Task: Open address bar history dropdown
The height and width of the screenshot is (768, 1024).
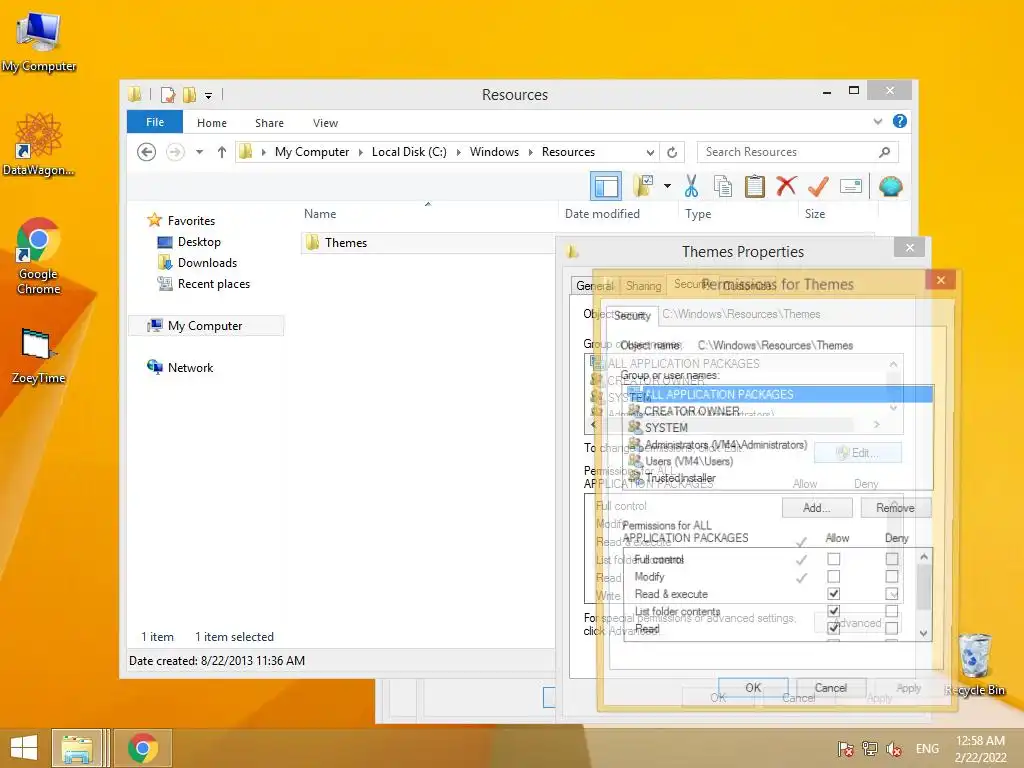Action: coord(650,153)
